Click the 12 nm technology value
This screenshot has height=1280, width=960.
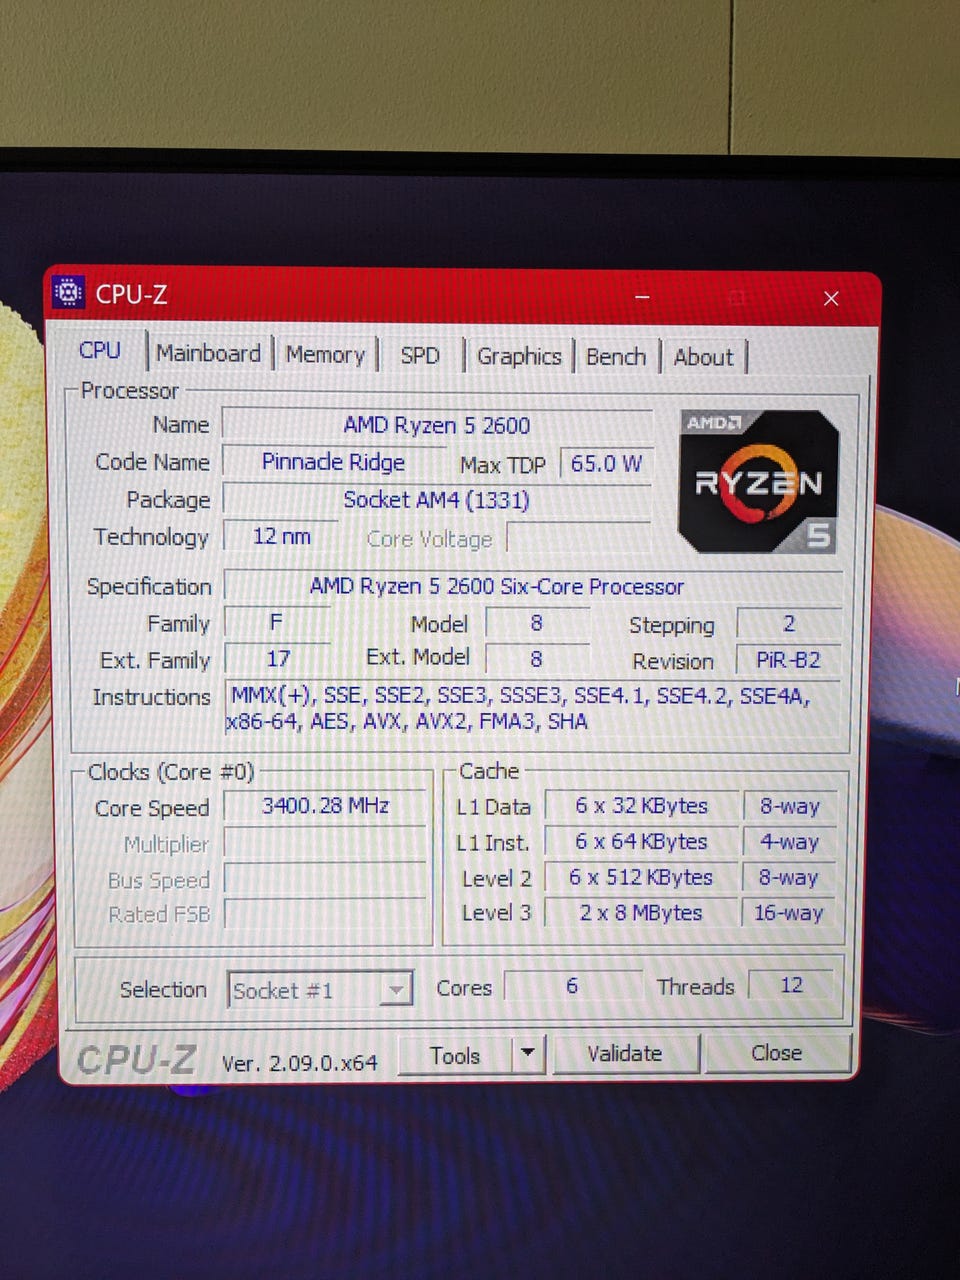281,537
